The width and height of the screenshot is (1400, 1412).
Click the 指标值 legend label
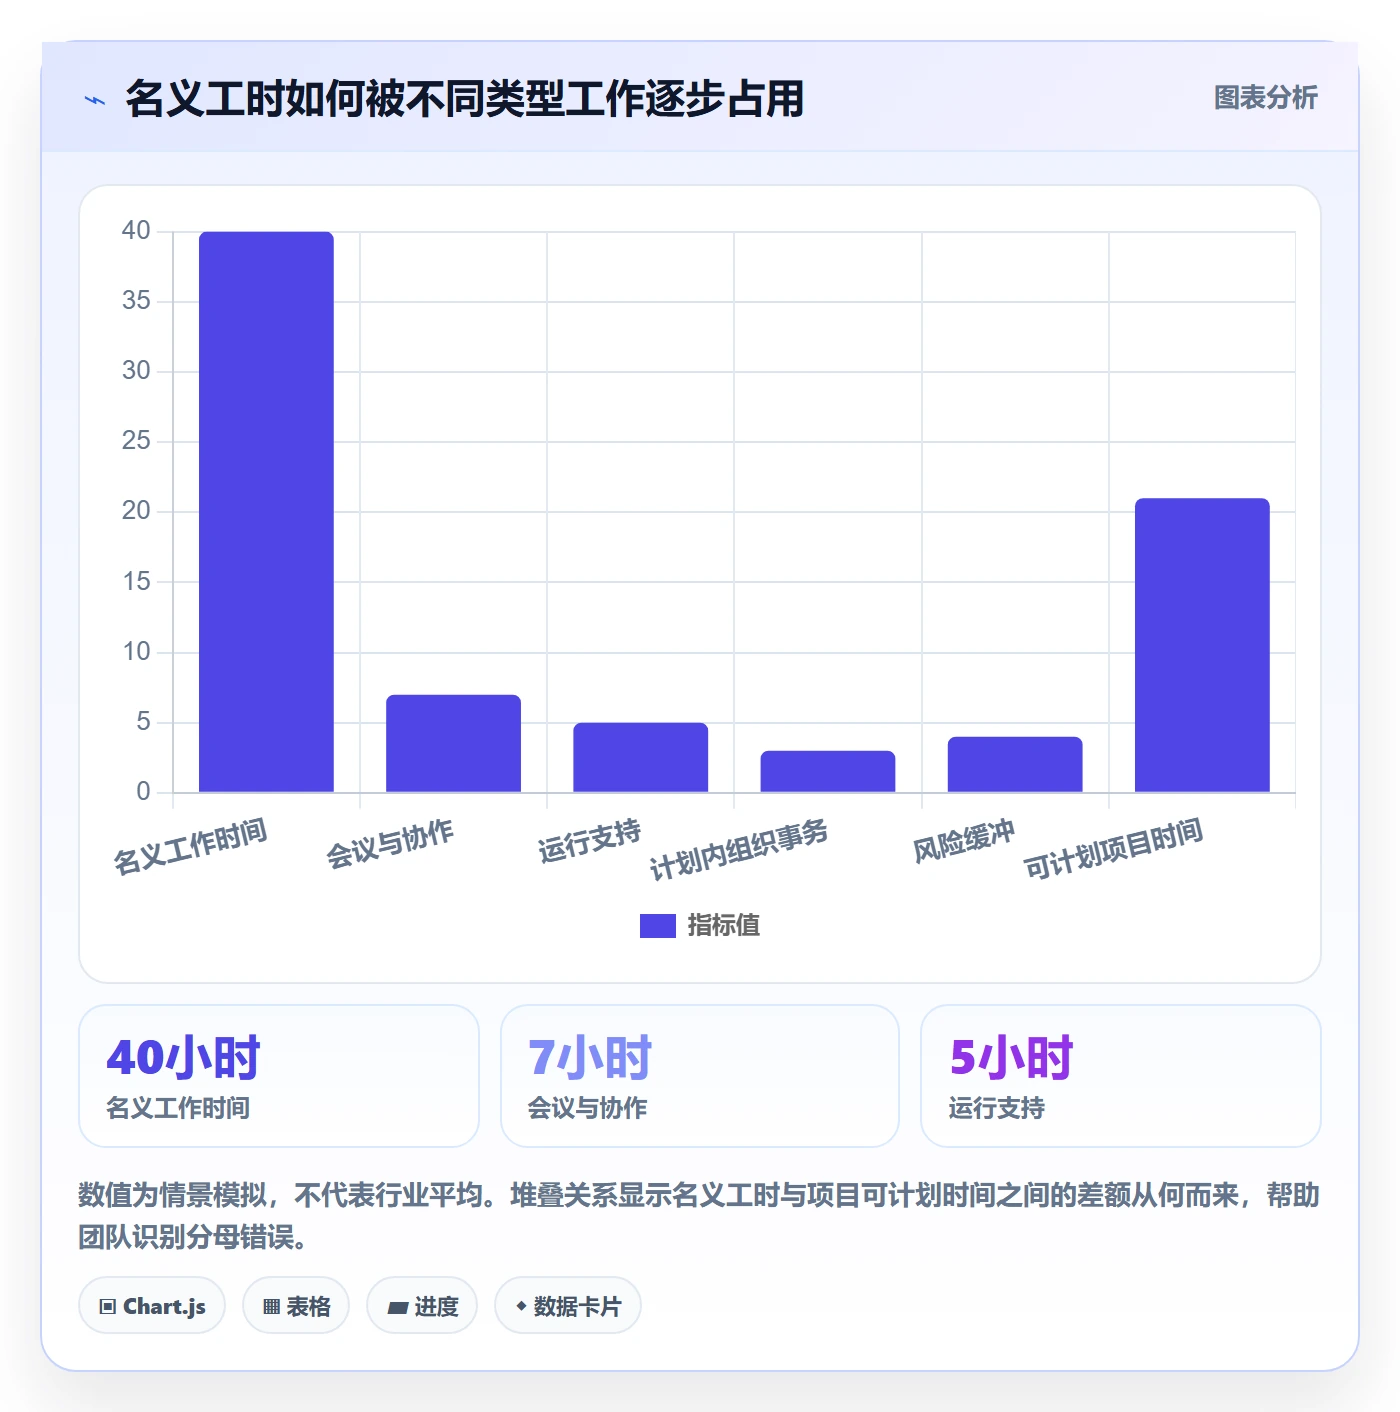tap(724, 926)
